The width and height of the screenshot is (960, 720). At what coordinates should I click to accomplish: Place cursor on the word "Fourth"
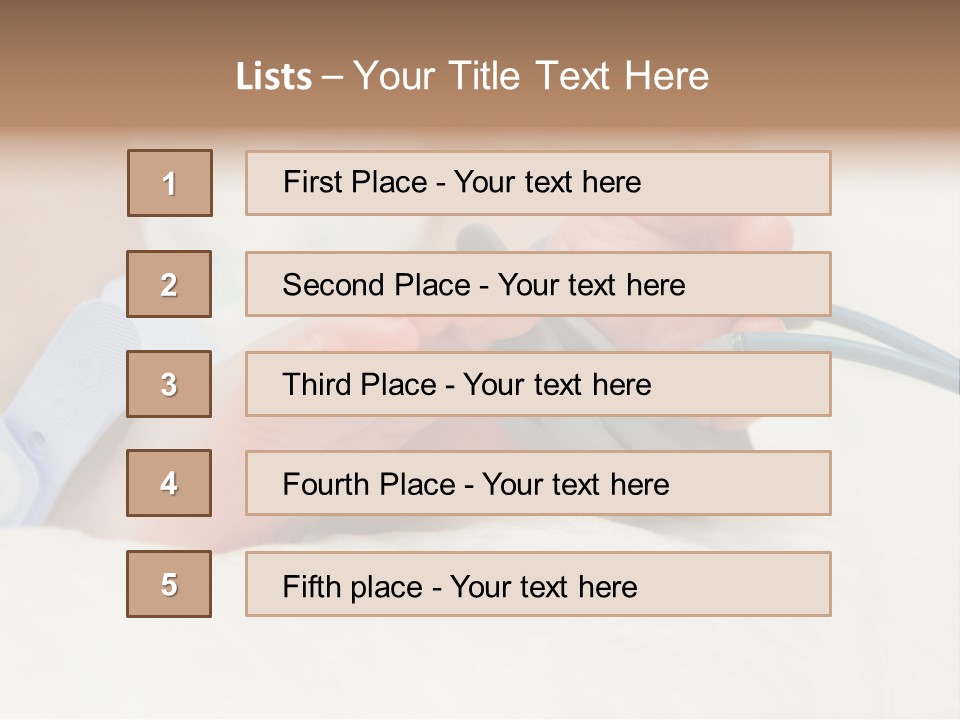[x=322, y=485]
